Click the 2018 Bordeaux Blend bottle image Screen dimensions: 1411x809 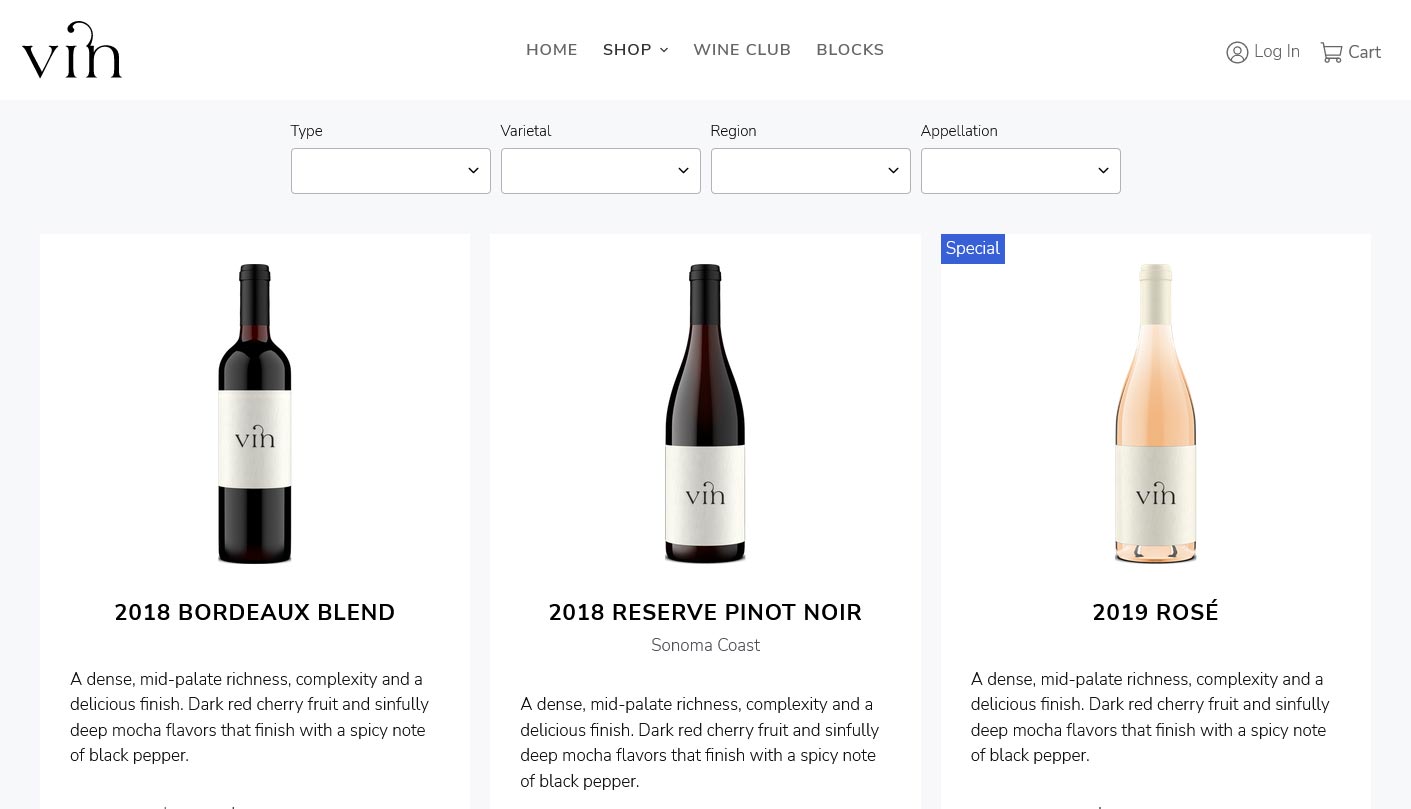click(255, 414)
